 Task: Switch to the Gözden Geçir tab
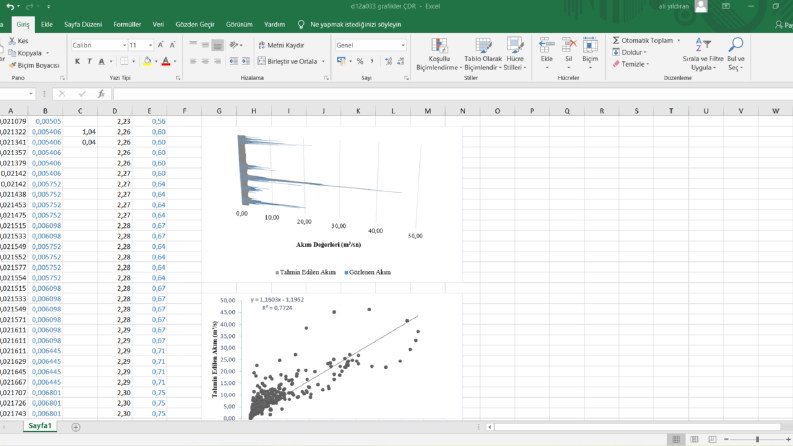(x=195, y=24)
